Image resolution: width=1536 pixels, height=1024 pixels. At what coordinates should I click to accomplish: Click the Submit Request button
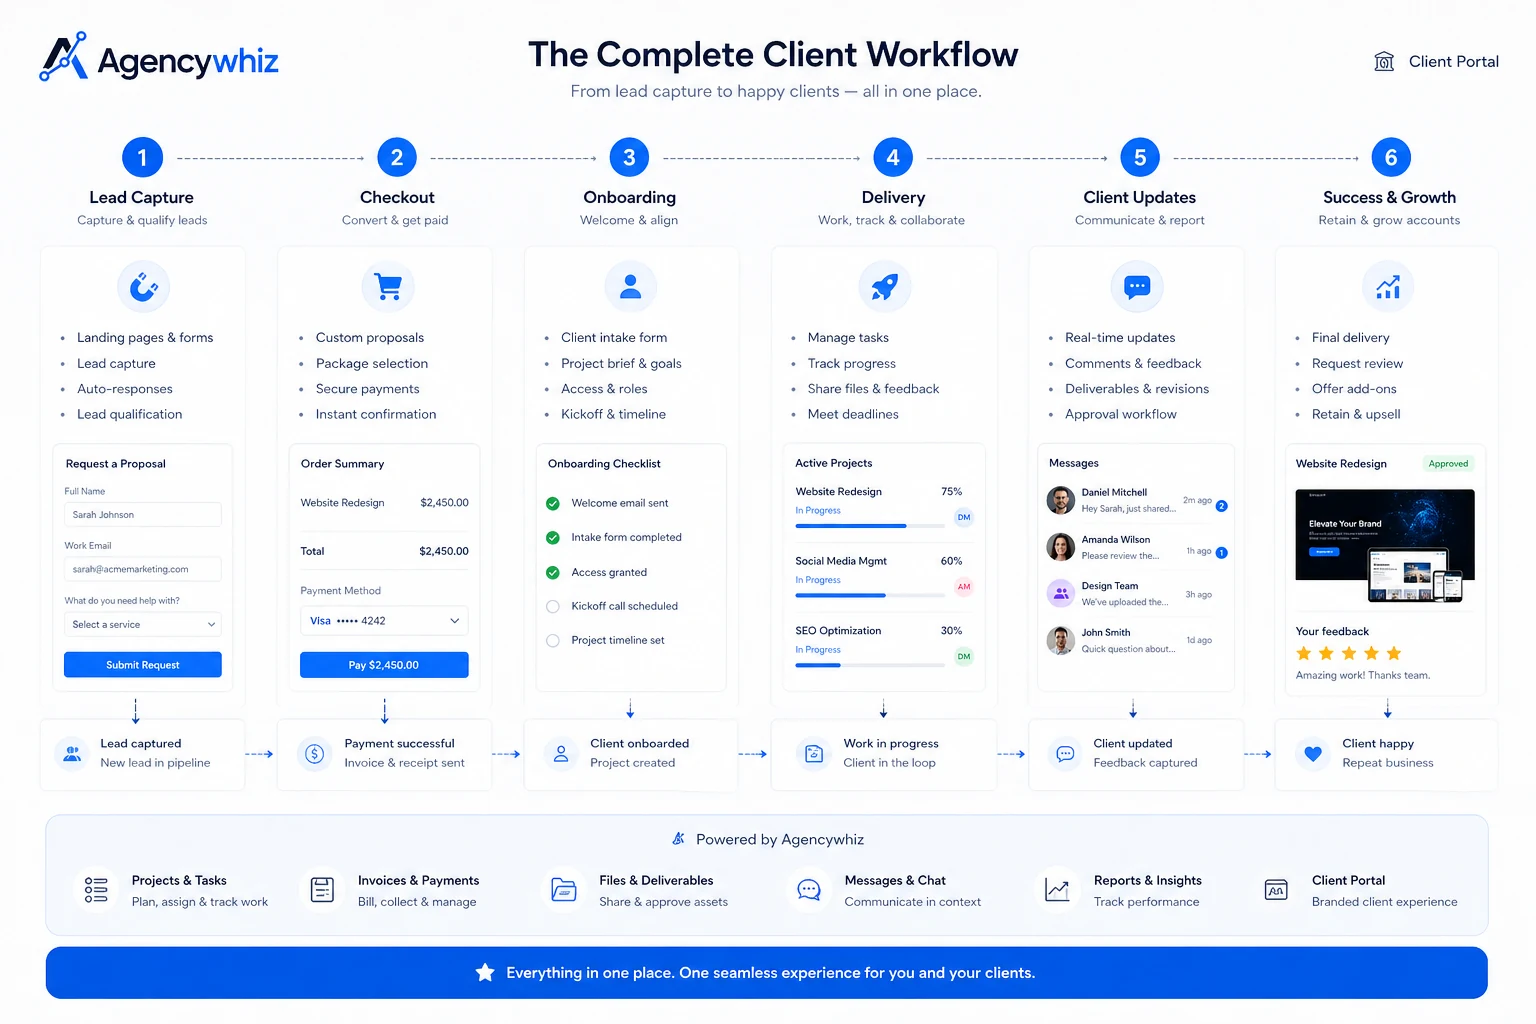click(143, 665)
